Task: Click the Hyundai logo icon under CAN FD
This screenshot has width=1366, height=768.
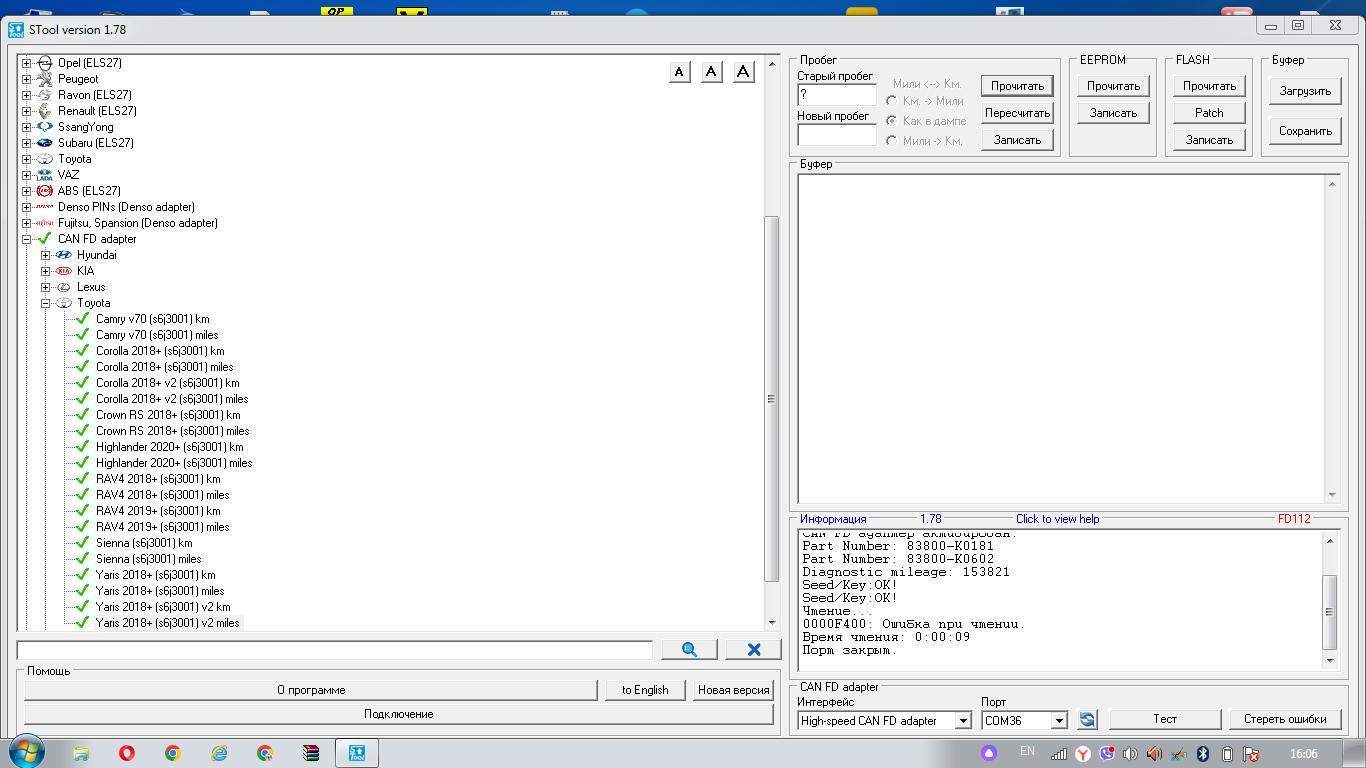Action: tap(64, 255)
